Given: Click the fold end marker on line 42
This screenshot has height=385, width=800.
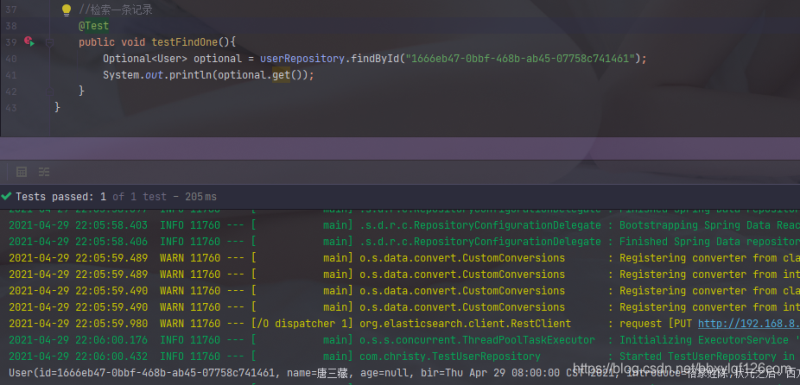Looking at the screenshot, I should click(x=50, y=91).
